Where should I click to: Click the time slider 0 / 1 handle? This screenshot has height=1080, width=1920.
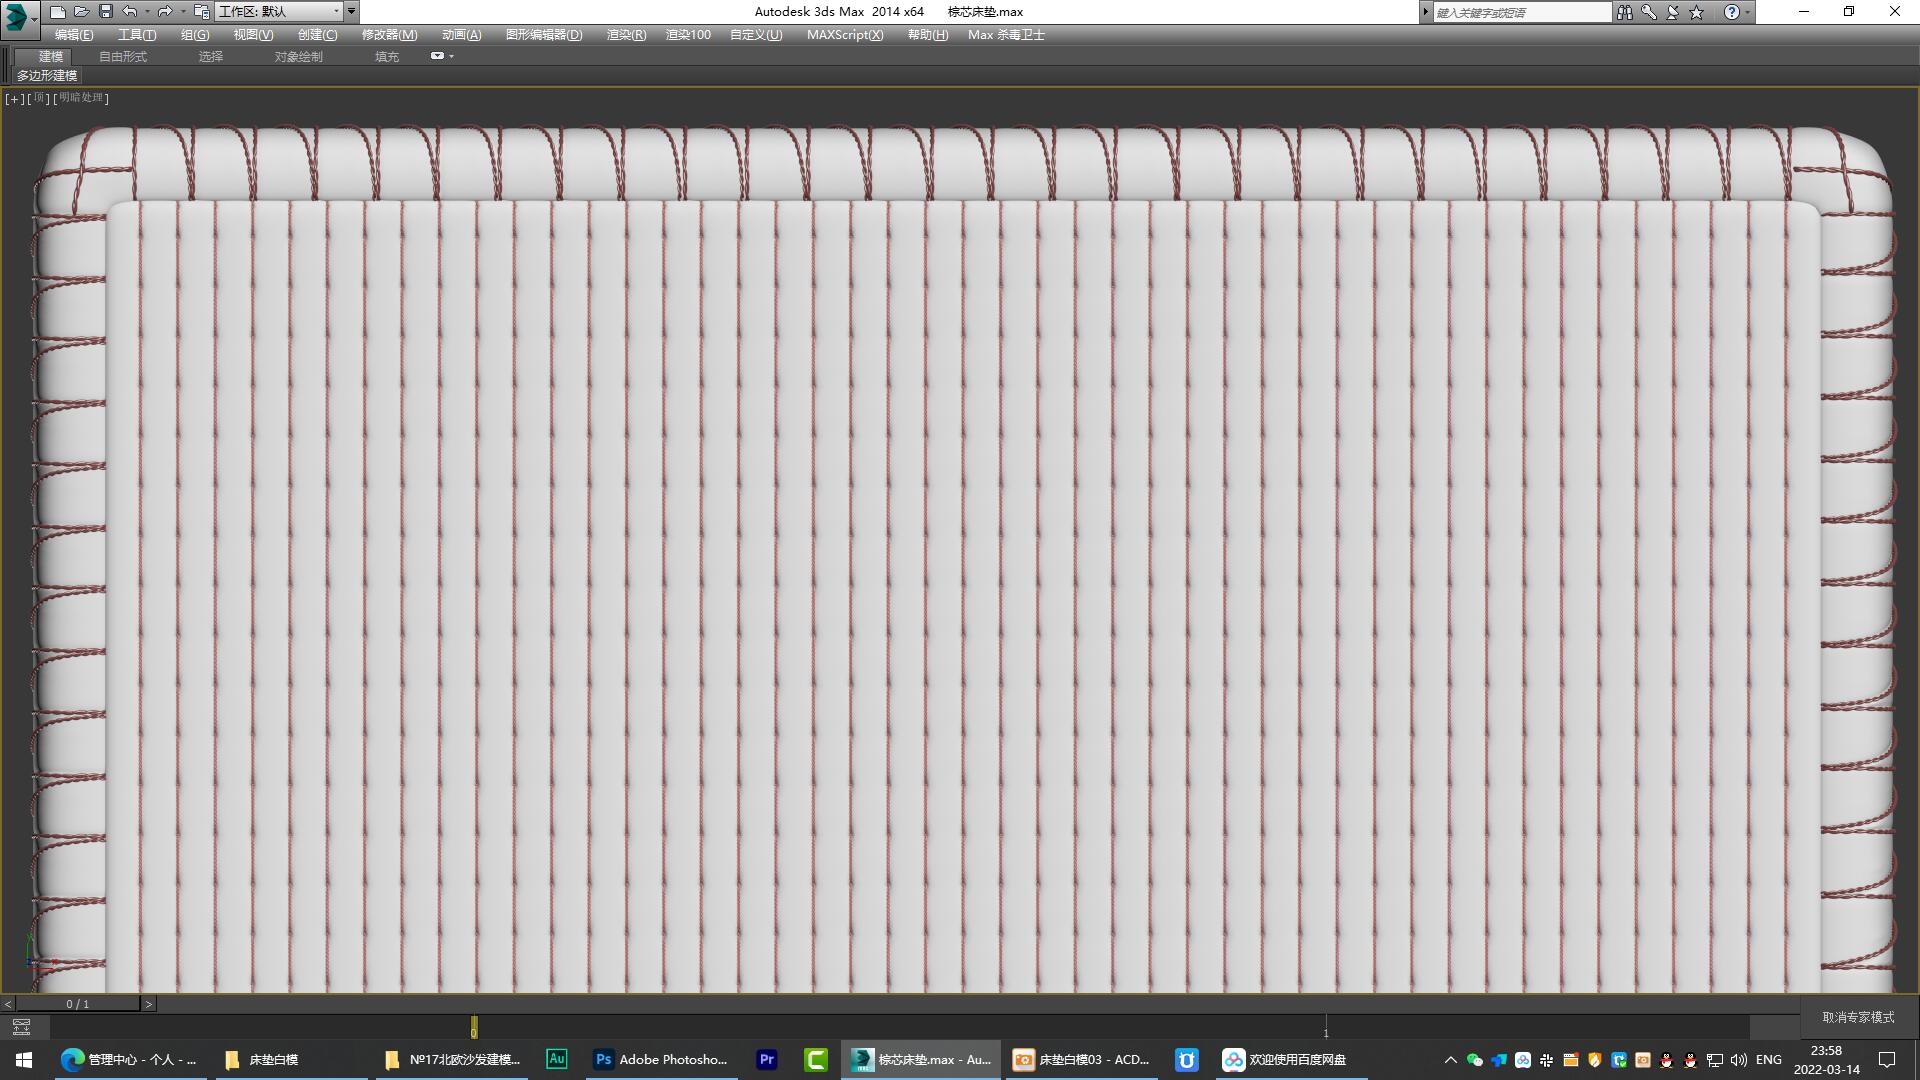pyautogui.click(x=78, y=1003)
